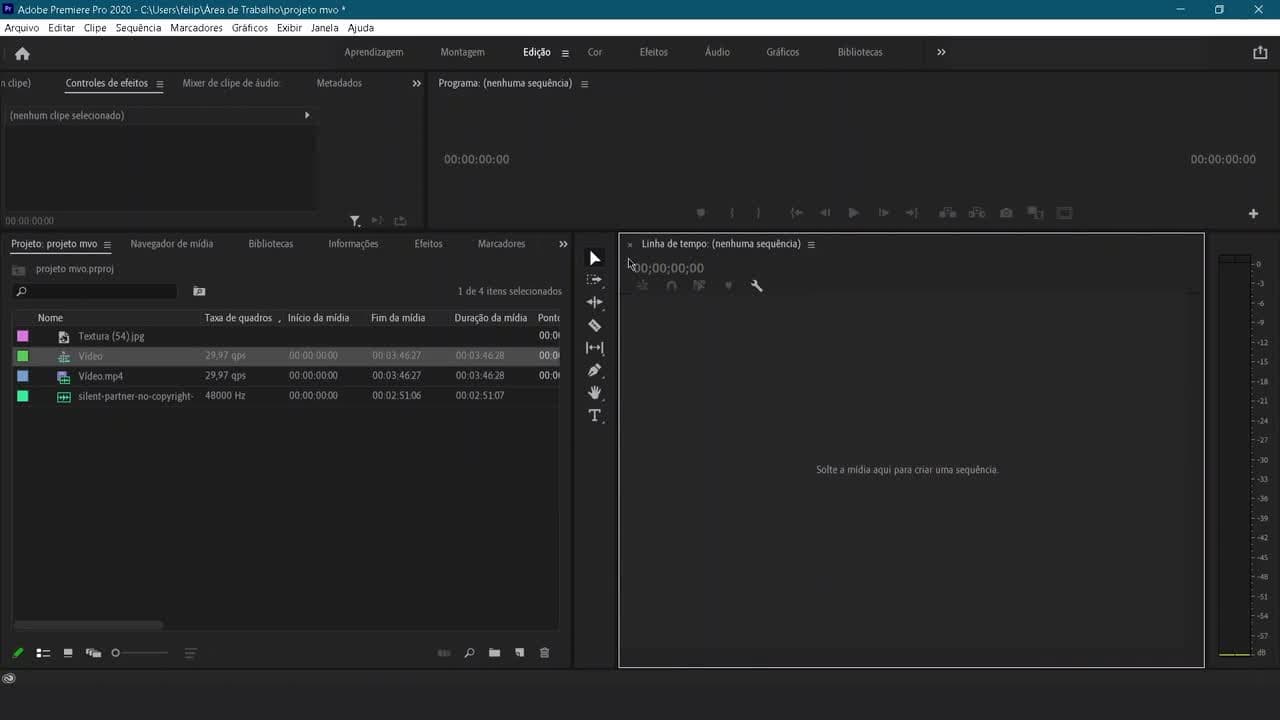Click the Extract button in Program monitor
Viewport: 1280px width, 720px height.
coord(977,213)
